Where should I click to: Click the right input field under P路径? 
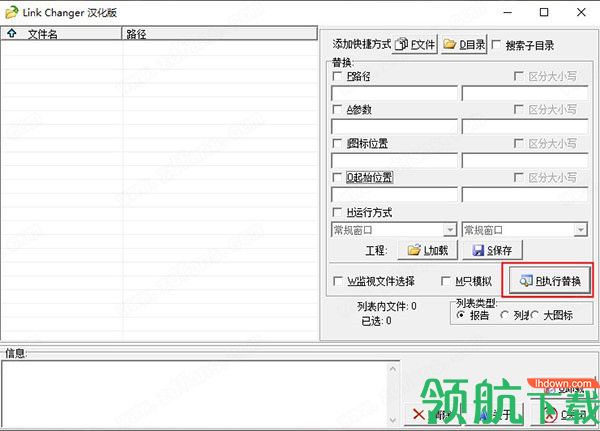[x=525, y=93]
